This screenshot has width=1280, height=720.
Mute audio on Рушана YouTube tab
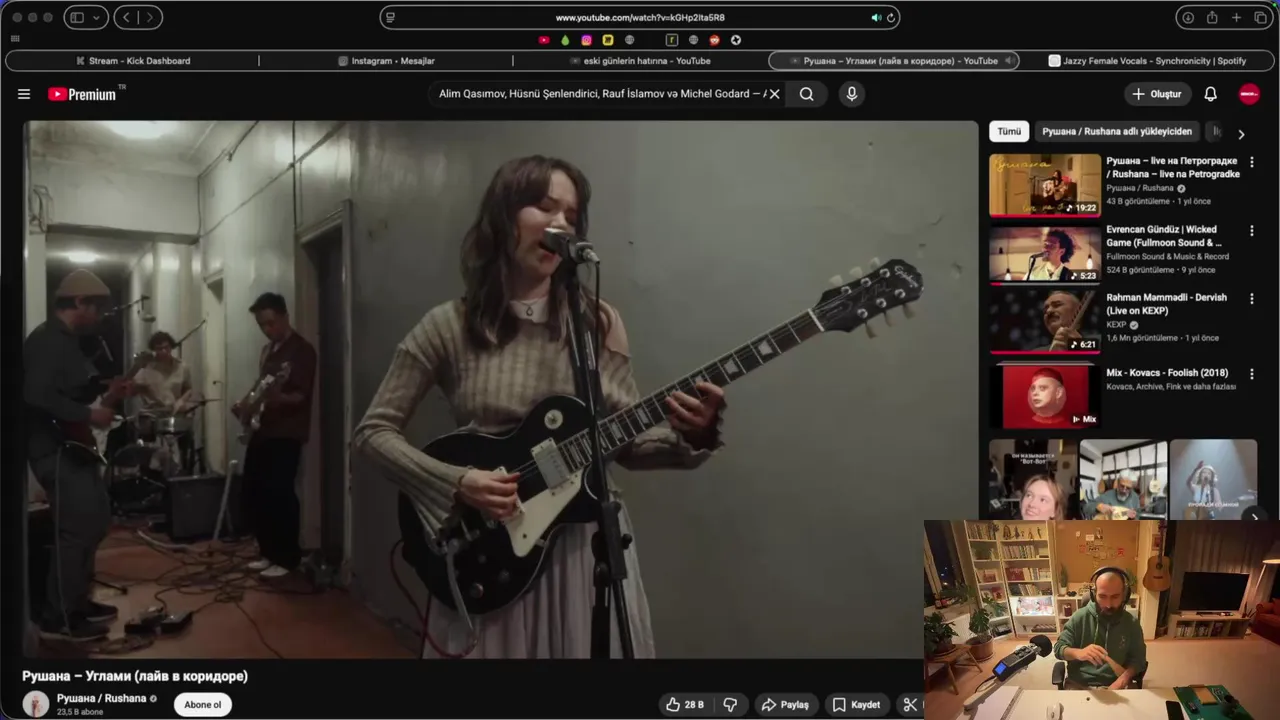pyautogui.click(x=1008, y=61)
